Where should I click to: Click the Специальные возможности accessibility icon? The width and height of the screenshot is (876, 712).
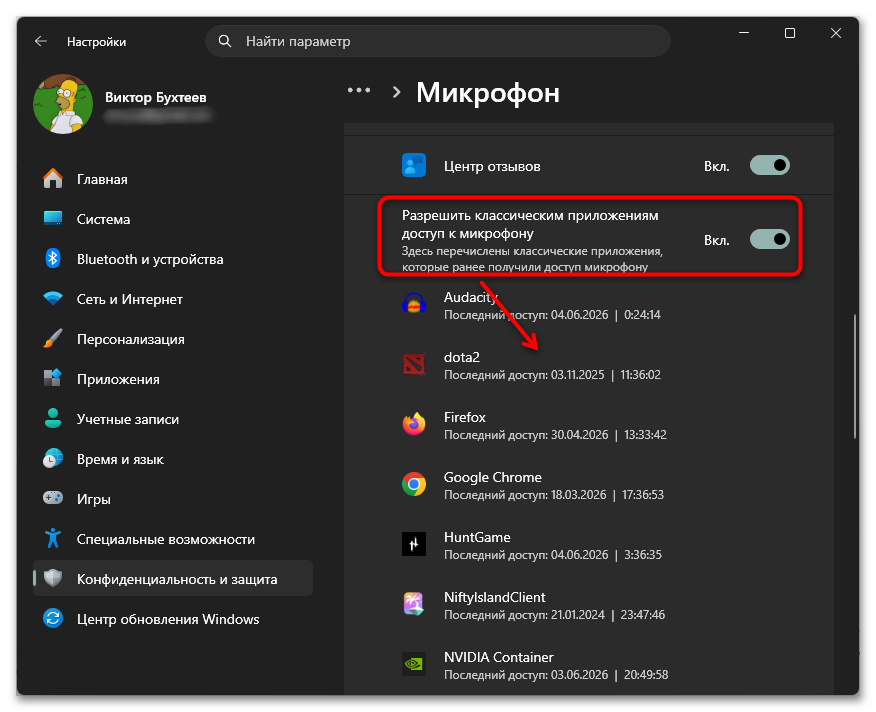coord(53,539)
